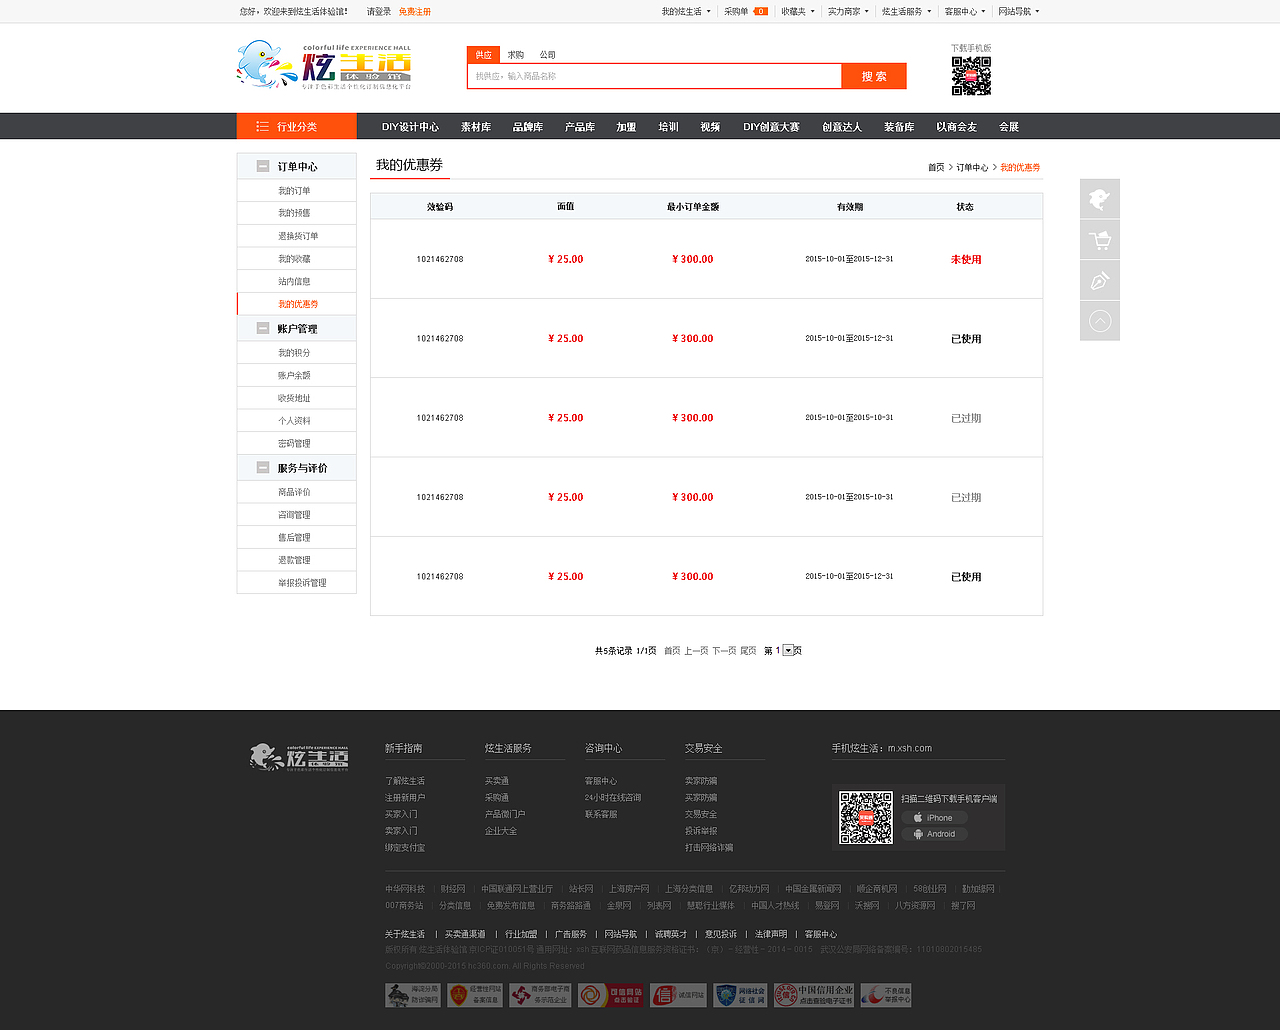Download the Android app via Android button
Screen dimensions: 1280x1030
coord(933,833)
